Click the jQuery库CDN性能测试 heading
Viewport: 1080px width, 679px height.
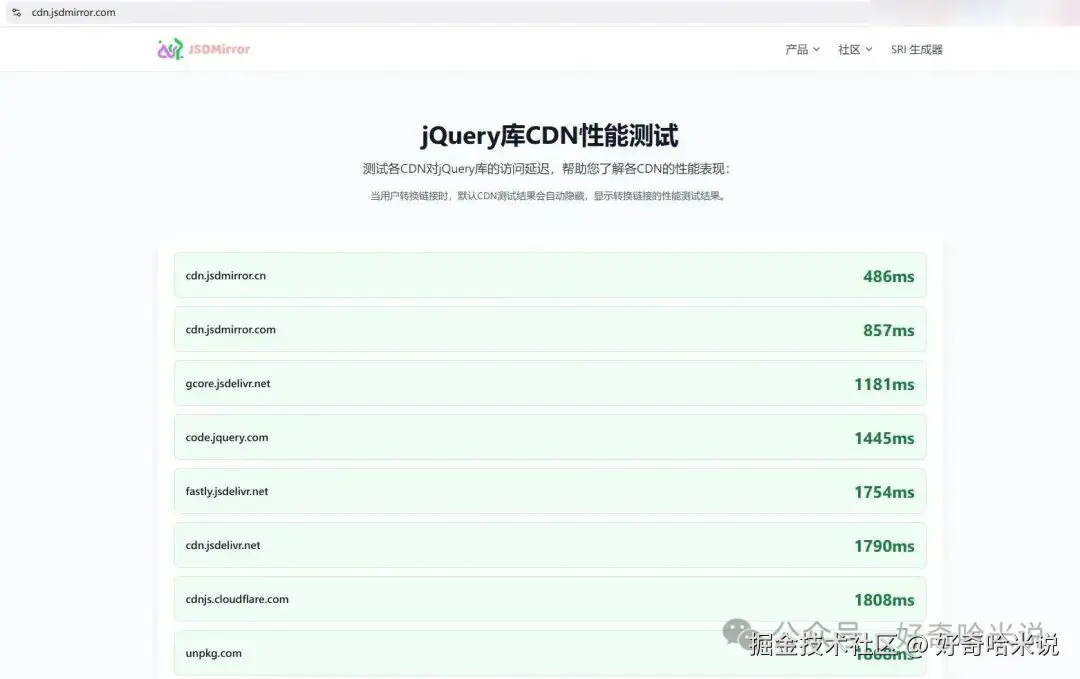coord(550,136)
